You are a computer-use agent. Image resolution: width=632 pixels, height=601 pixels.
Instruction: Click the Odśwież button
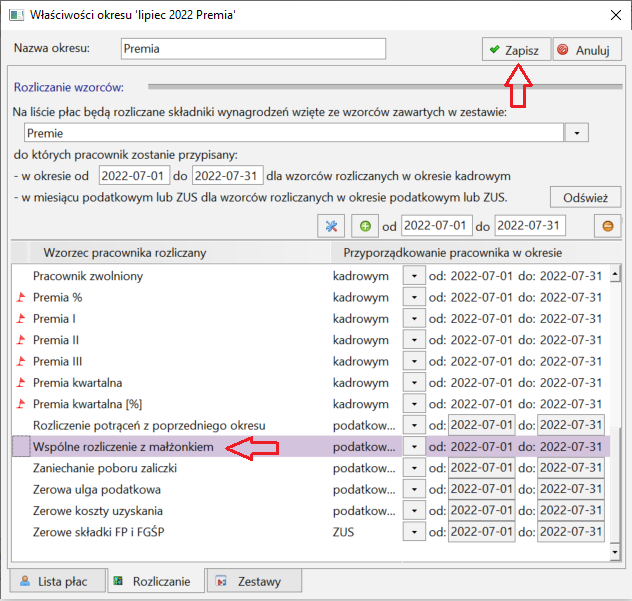(x=585, y=198)
